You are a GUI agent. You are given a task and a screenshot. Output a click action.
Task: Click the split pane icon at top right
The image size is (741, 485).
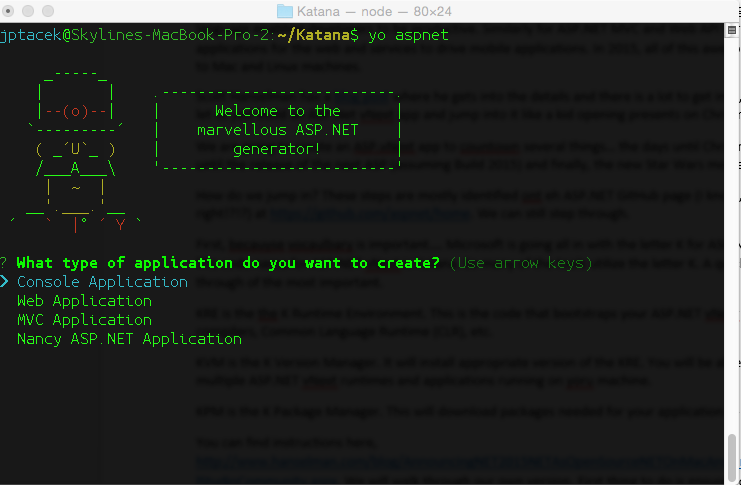(x=732, y=30)
